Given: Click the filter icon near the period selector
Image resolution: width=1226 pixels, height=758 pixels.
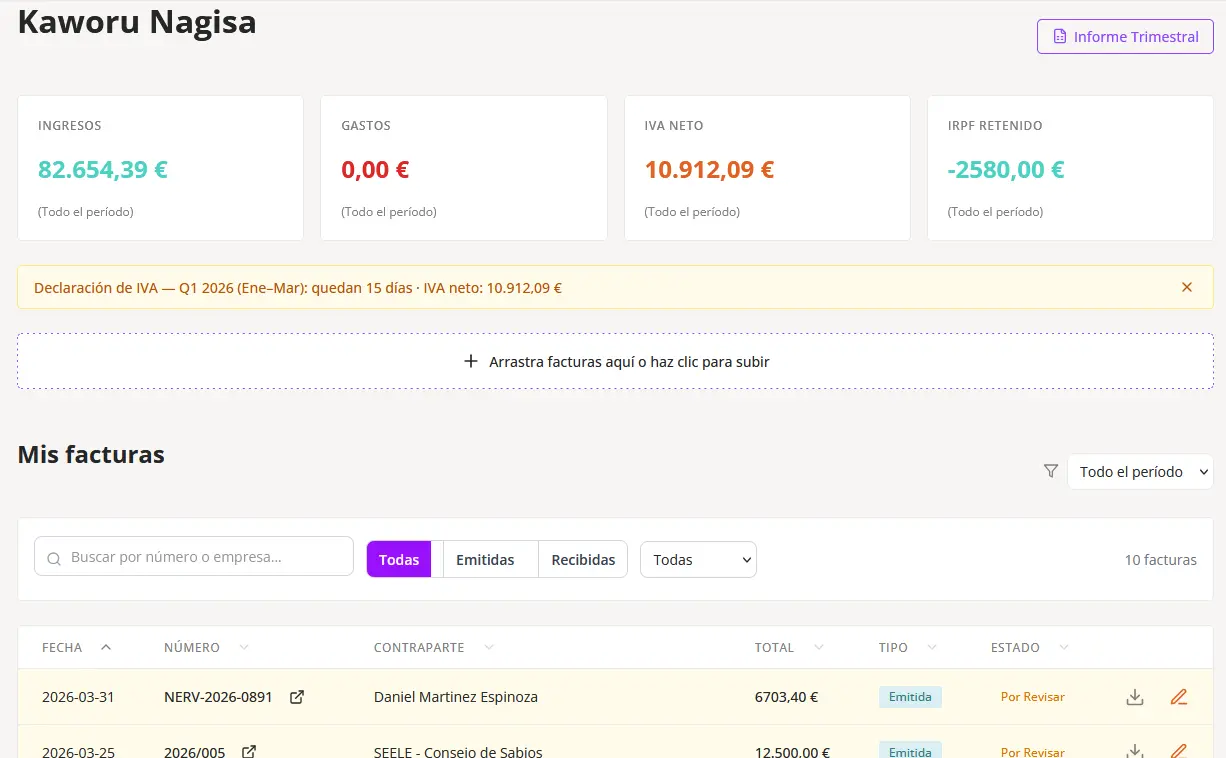Looking at the screenshot, I should click(1051, 471).
